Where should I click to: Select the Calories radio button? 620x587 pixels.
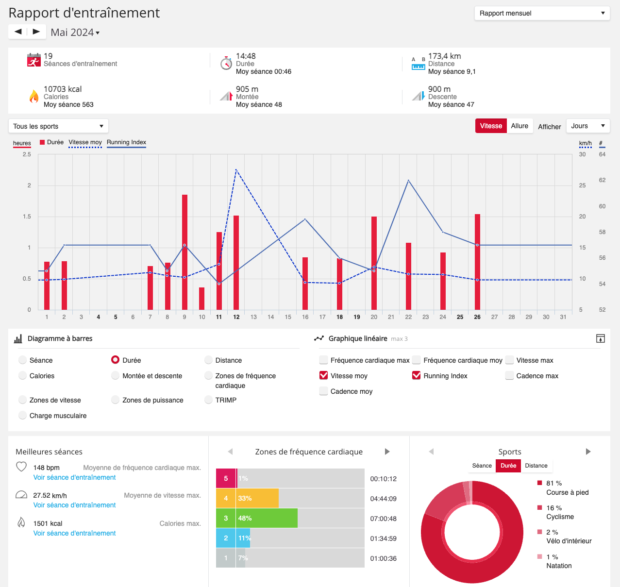(x=23, y=375)
